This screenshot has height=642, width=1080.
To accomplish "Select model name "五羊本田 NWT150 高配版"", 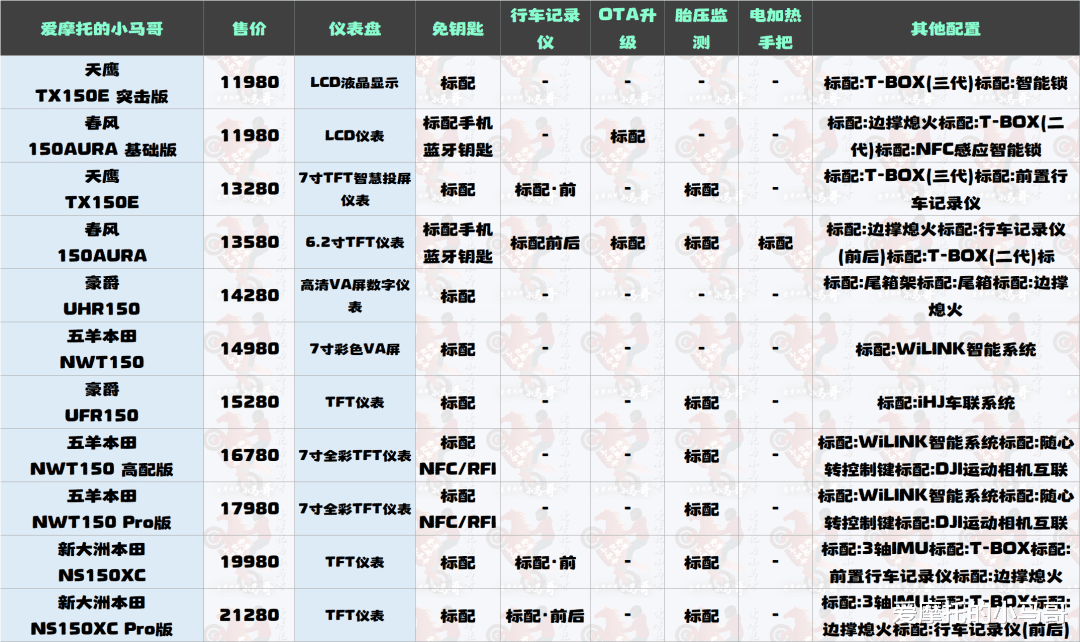I will [x=102, y=455].
